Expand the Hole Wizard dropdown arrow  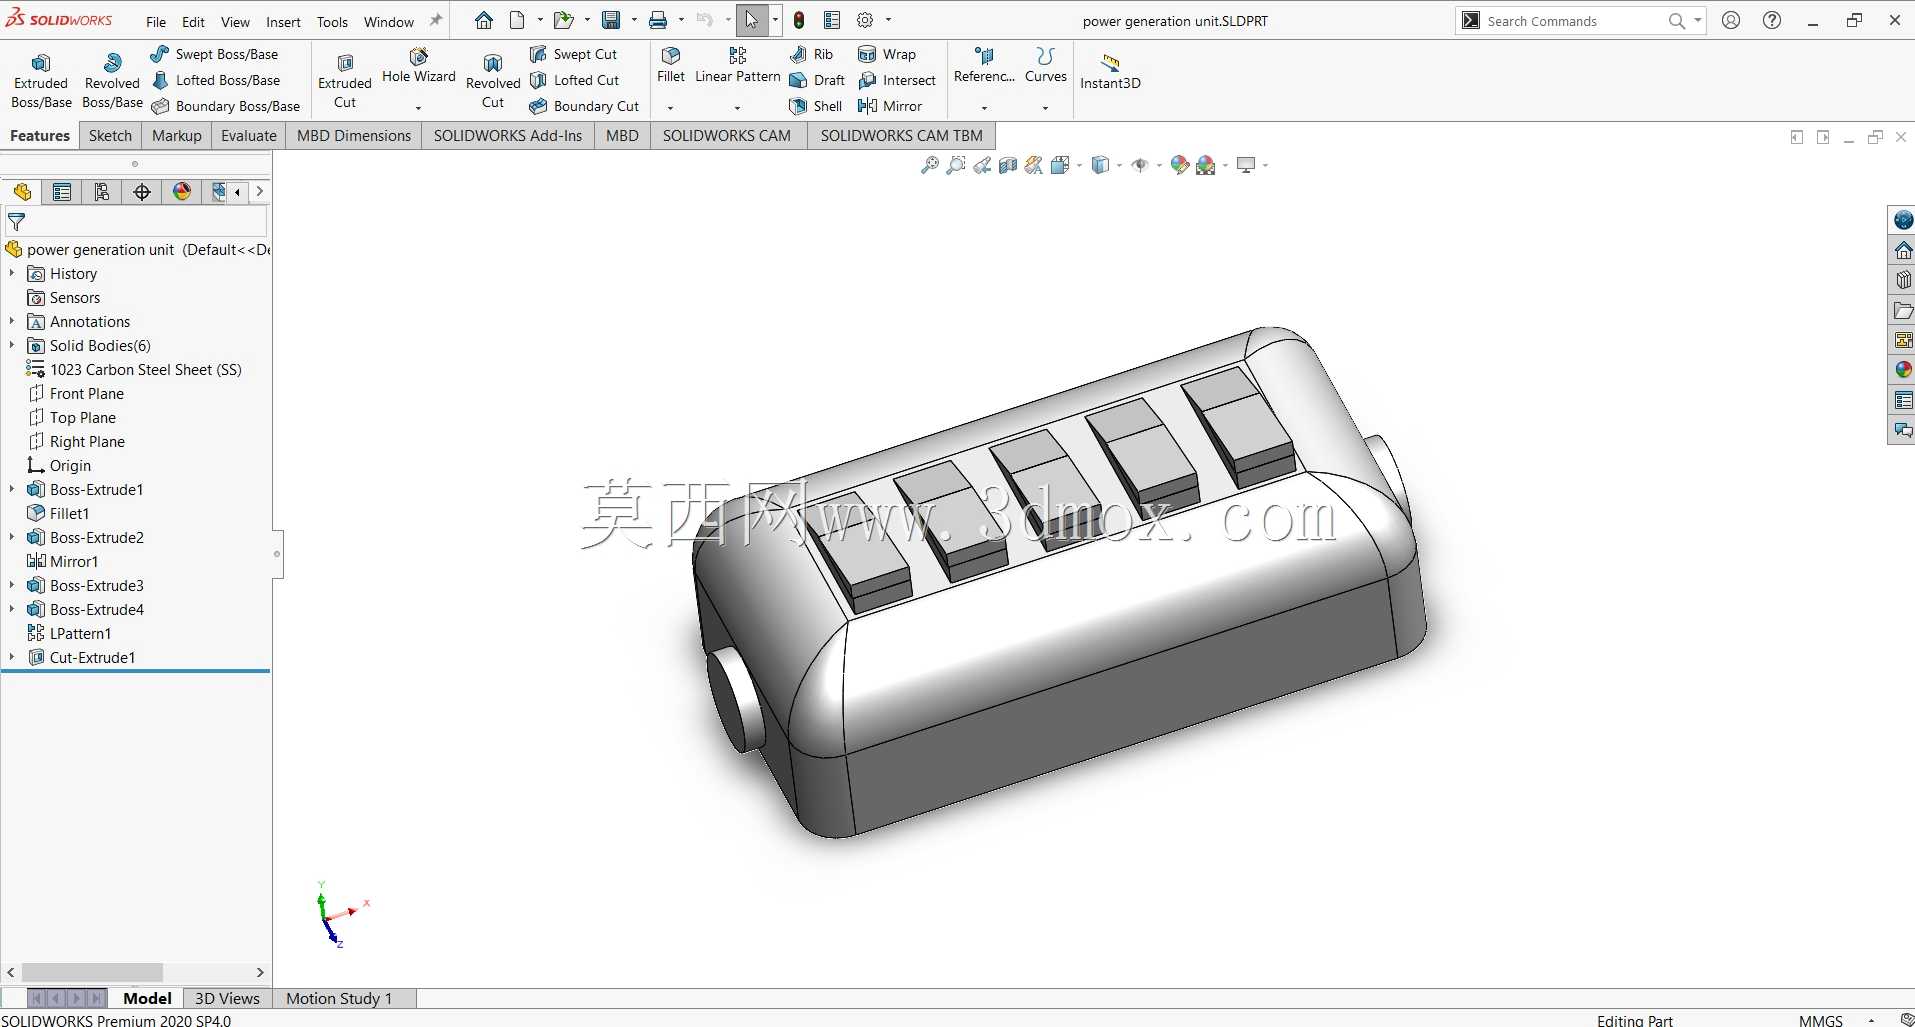pyautogui.click(x=418, y=108)
